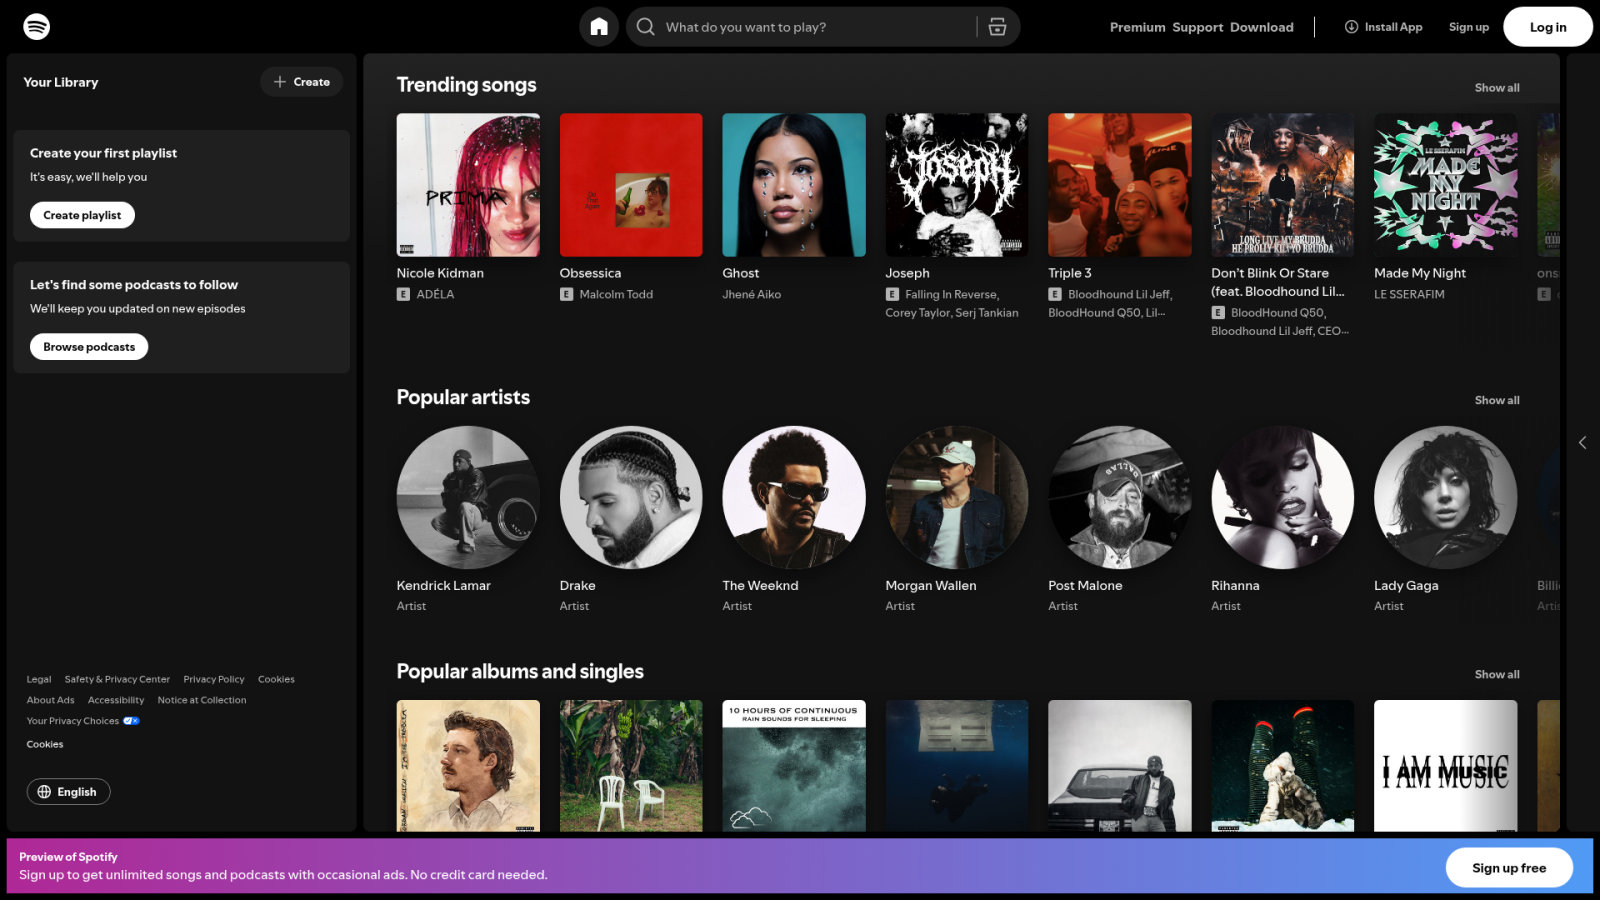Open the About Ads link

click(x=50, y=700)
